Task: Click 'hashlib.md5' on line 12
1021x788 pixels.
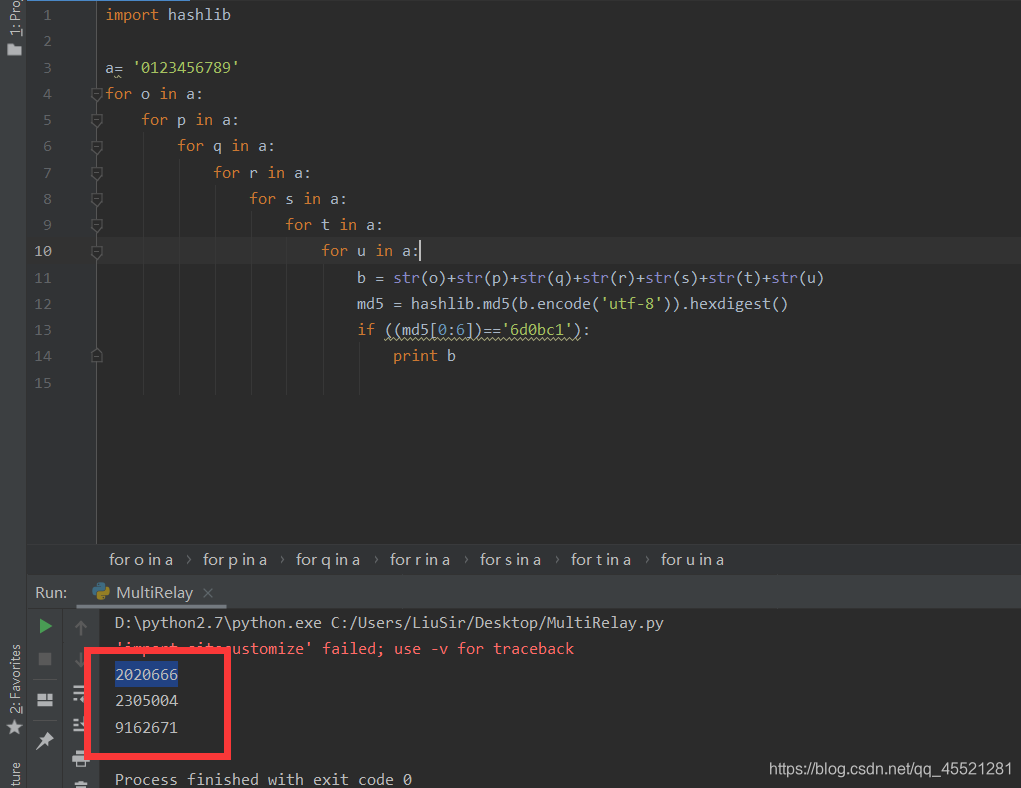Action: [460, 304]
